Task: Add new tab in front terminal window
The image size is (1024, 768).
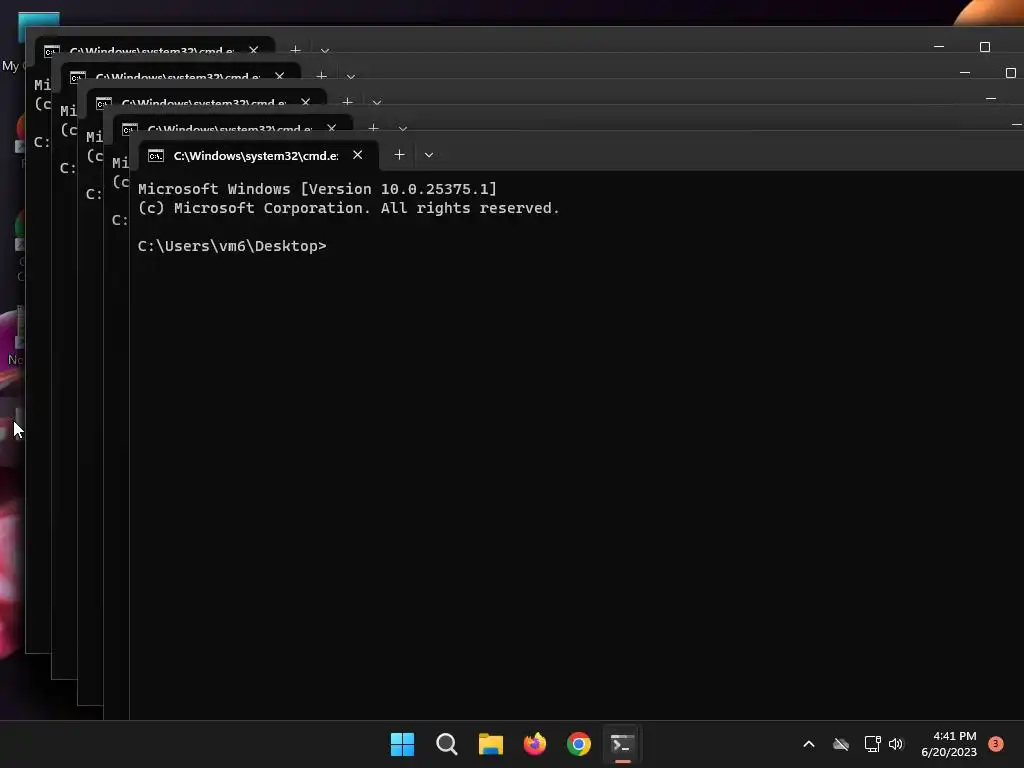Action: click(400, 155)
